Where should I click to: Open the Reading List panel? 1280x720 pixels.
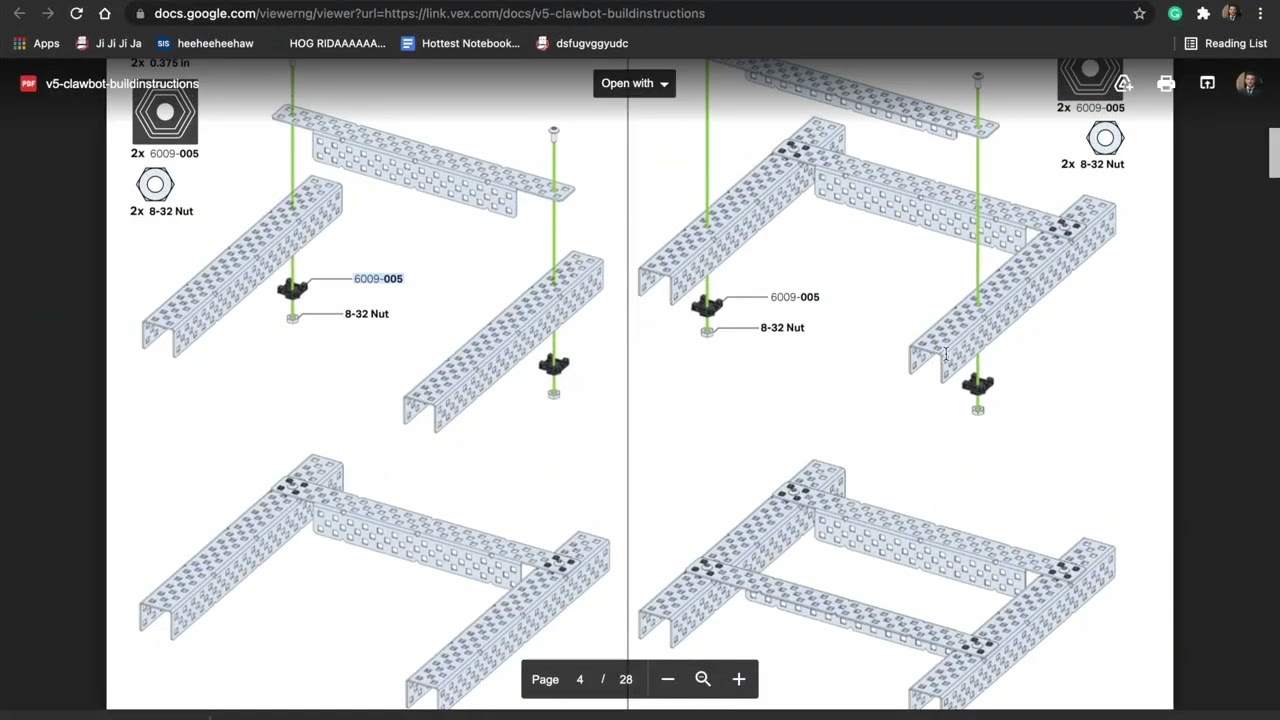[1225, 43]
